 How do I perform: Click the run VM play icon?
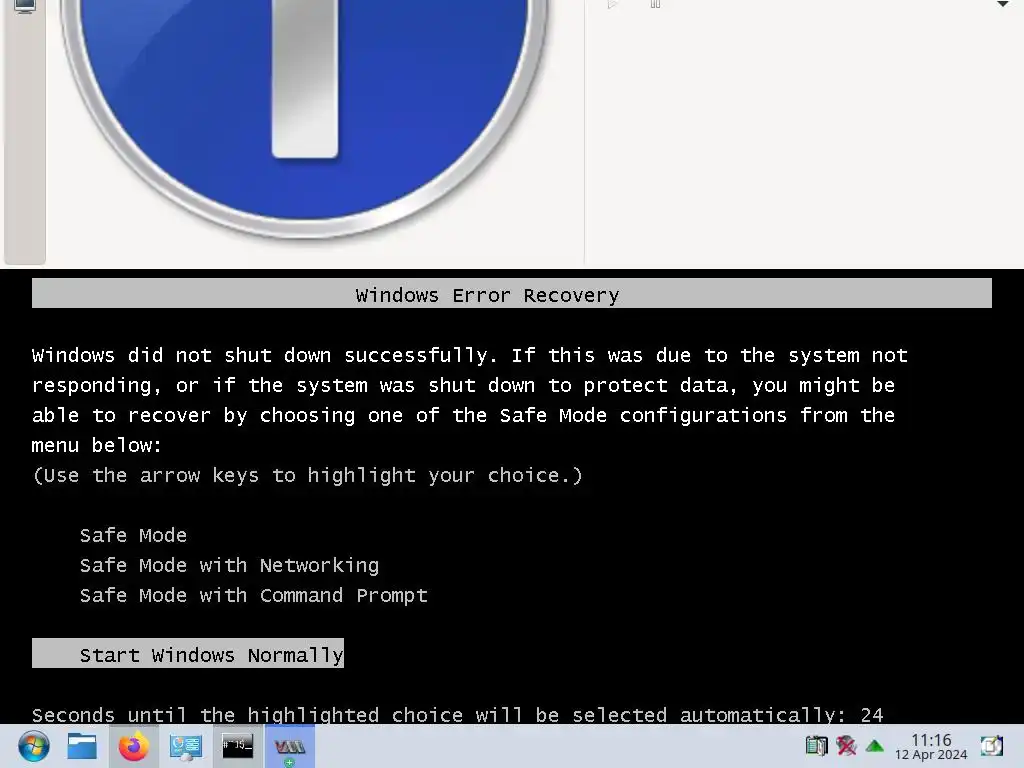coord(613,4)
